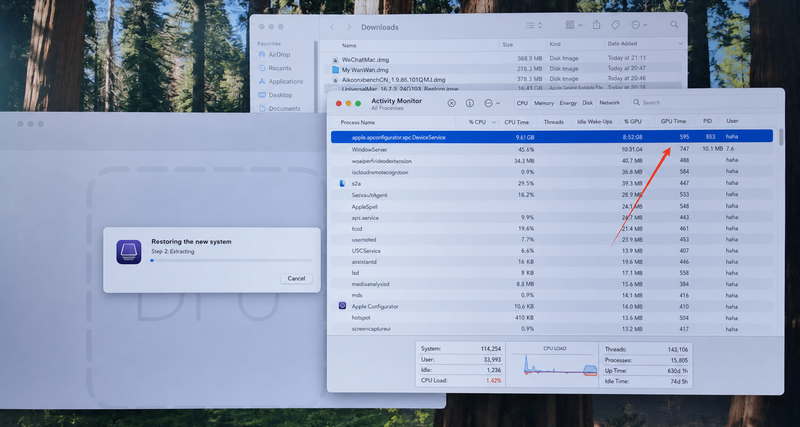800x427 pixels.
Task: Stop the selected process in Activity Monitor
Action: click(452, 103)
